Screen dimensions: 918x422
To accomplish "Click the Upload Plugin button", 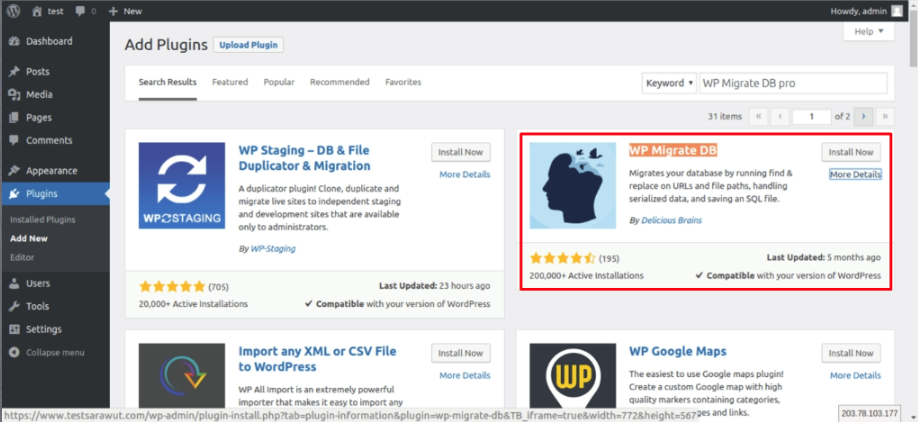I will (250, 45).
